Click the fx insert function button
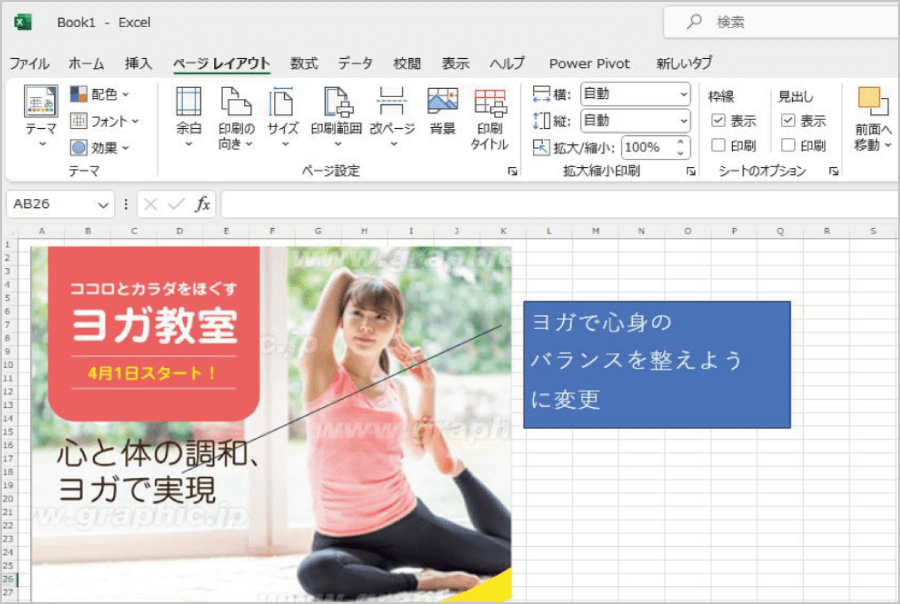 202,204
